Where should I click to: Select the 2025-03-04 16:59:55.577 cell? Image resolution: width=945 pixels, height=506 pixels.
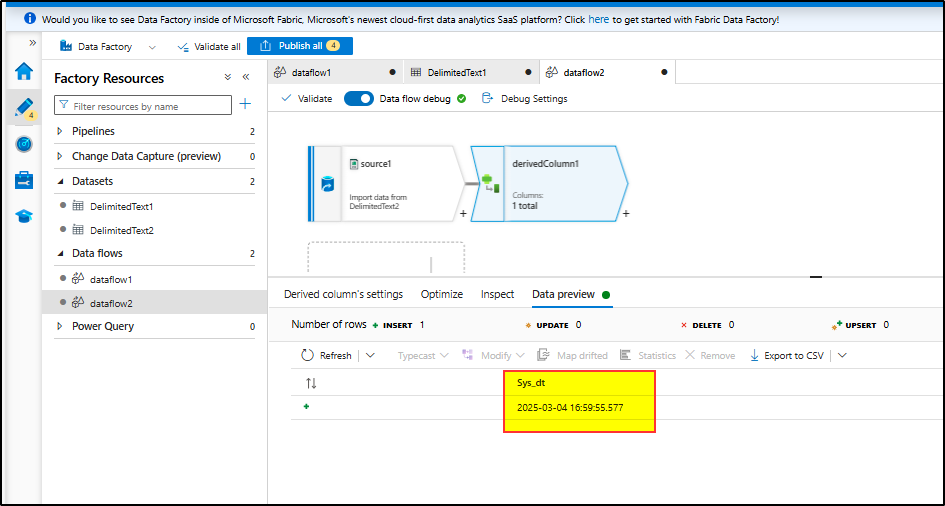570,408
